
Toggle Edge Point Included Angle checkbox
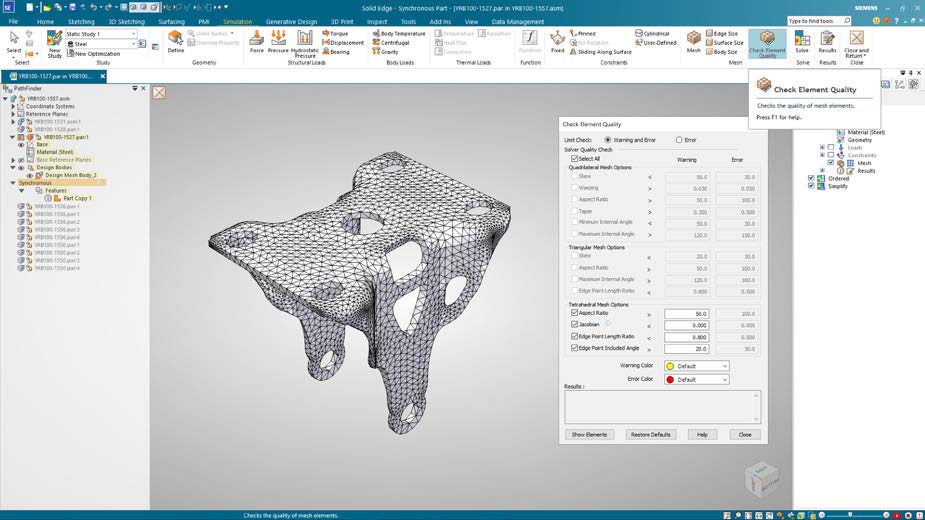click(x=574, y=348)
